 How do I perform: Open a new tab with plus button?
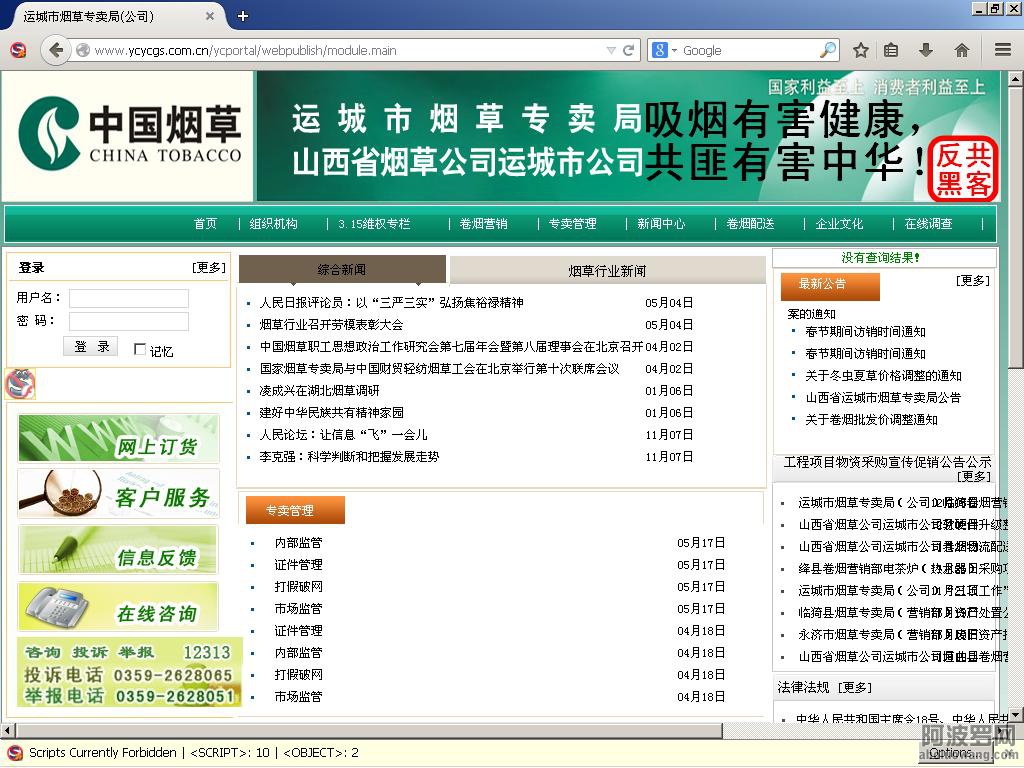(x=242, y=16)
